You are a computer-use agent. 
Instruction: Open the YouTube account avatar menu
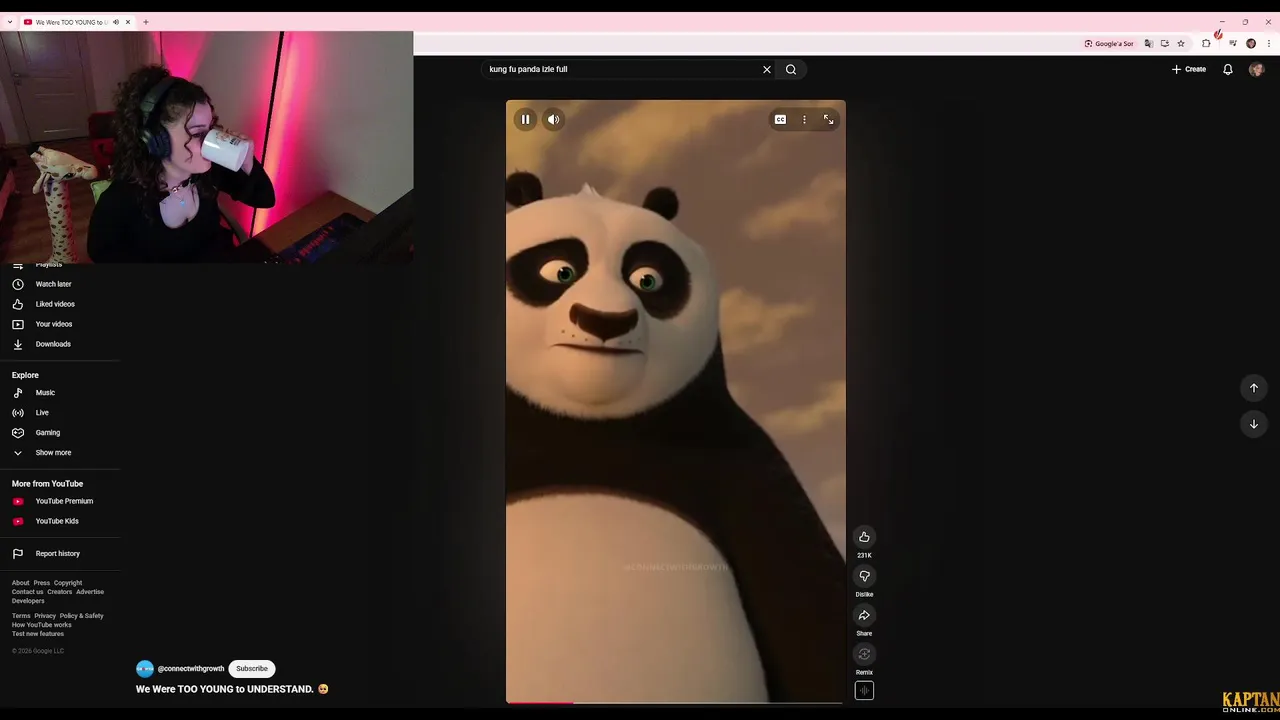[x=1256, y=69]
